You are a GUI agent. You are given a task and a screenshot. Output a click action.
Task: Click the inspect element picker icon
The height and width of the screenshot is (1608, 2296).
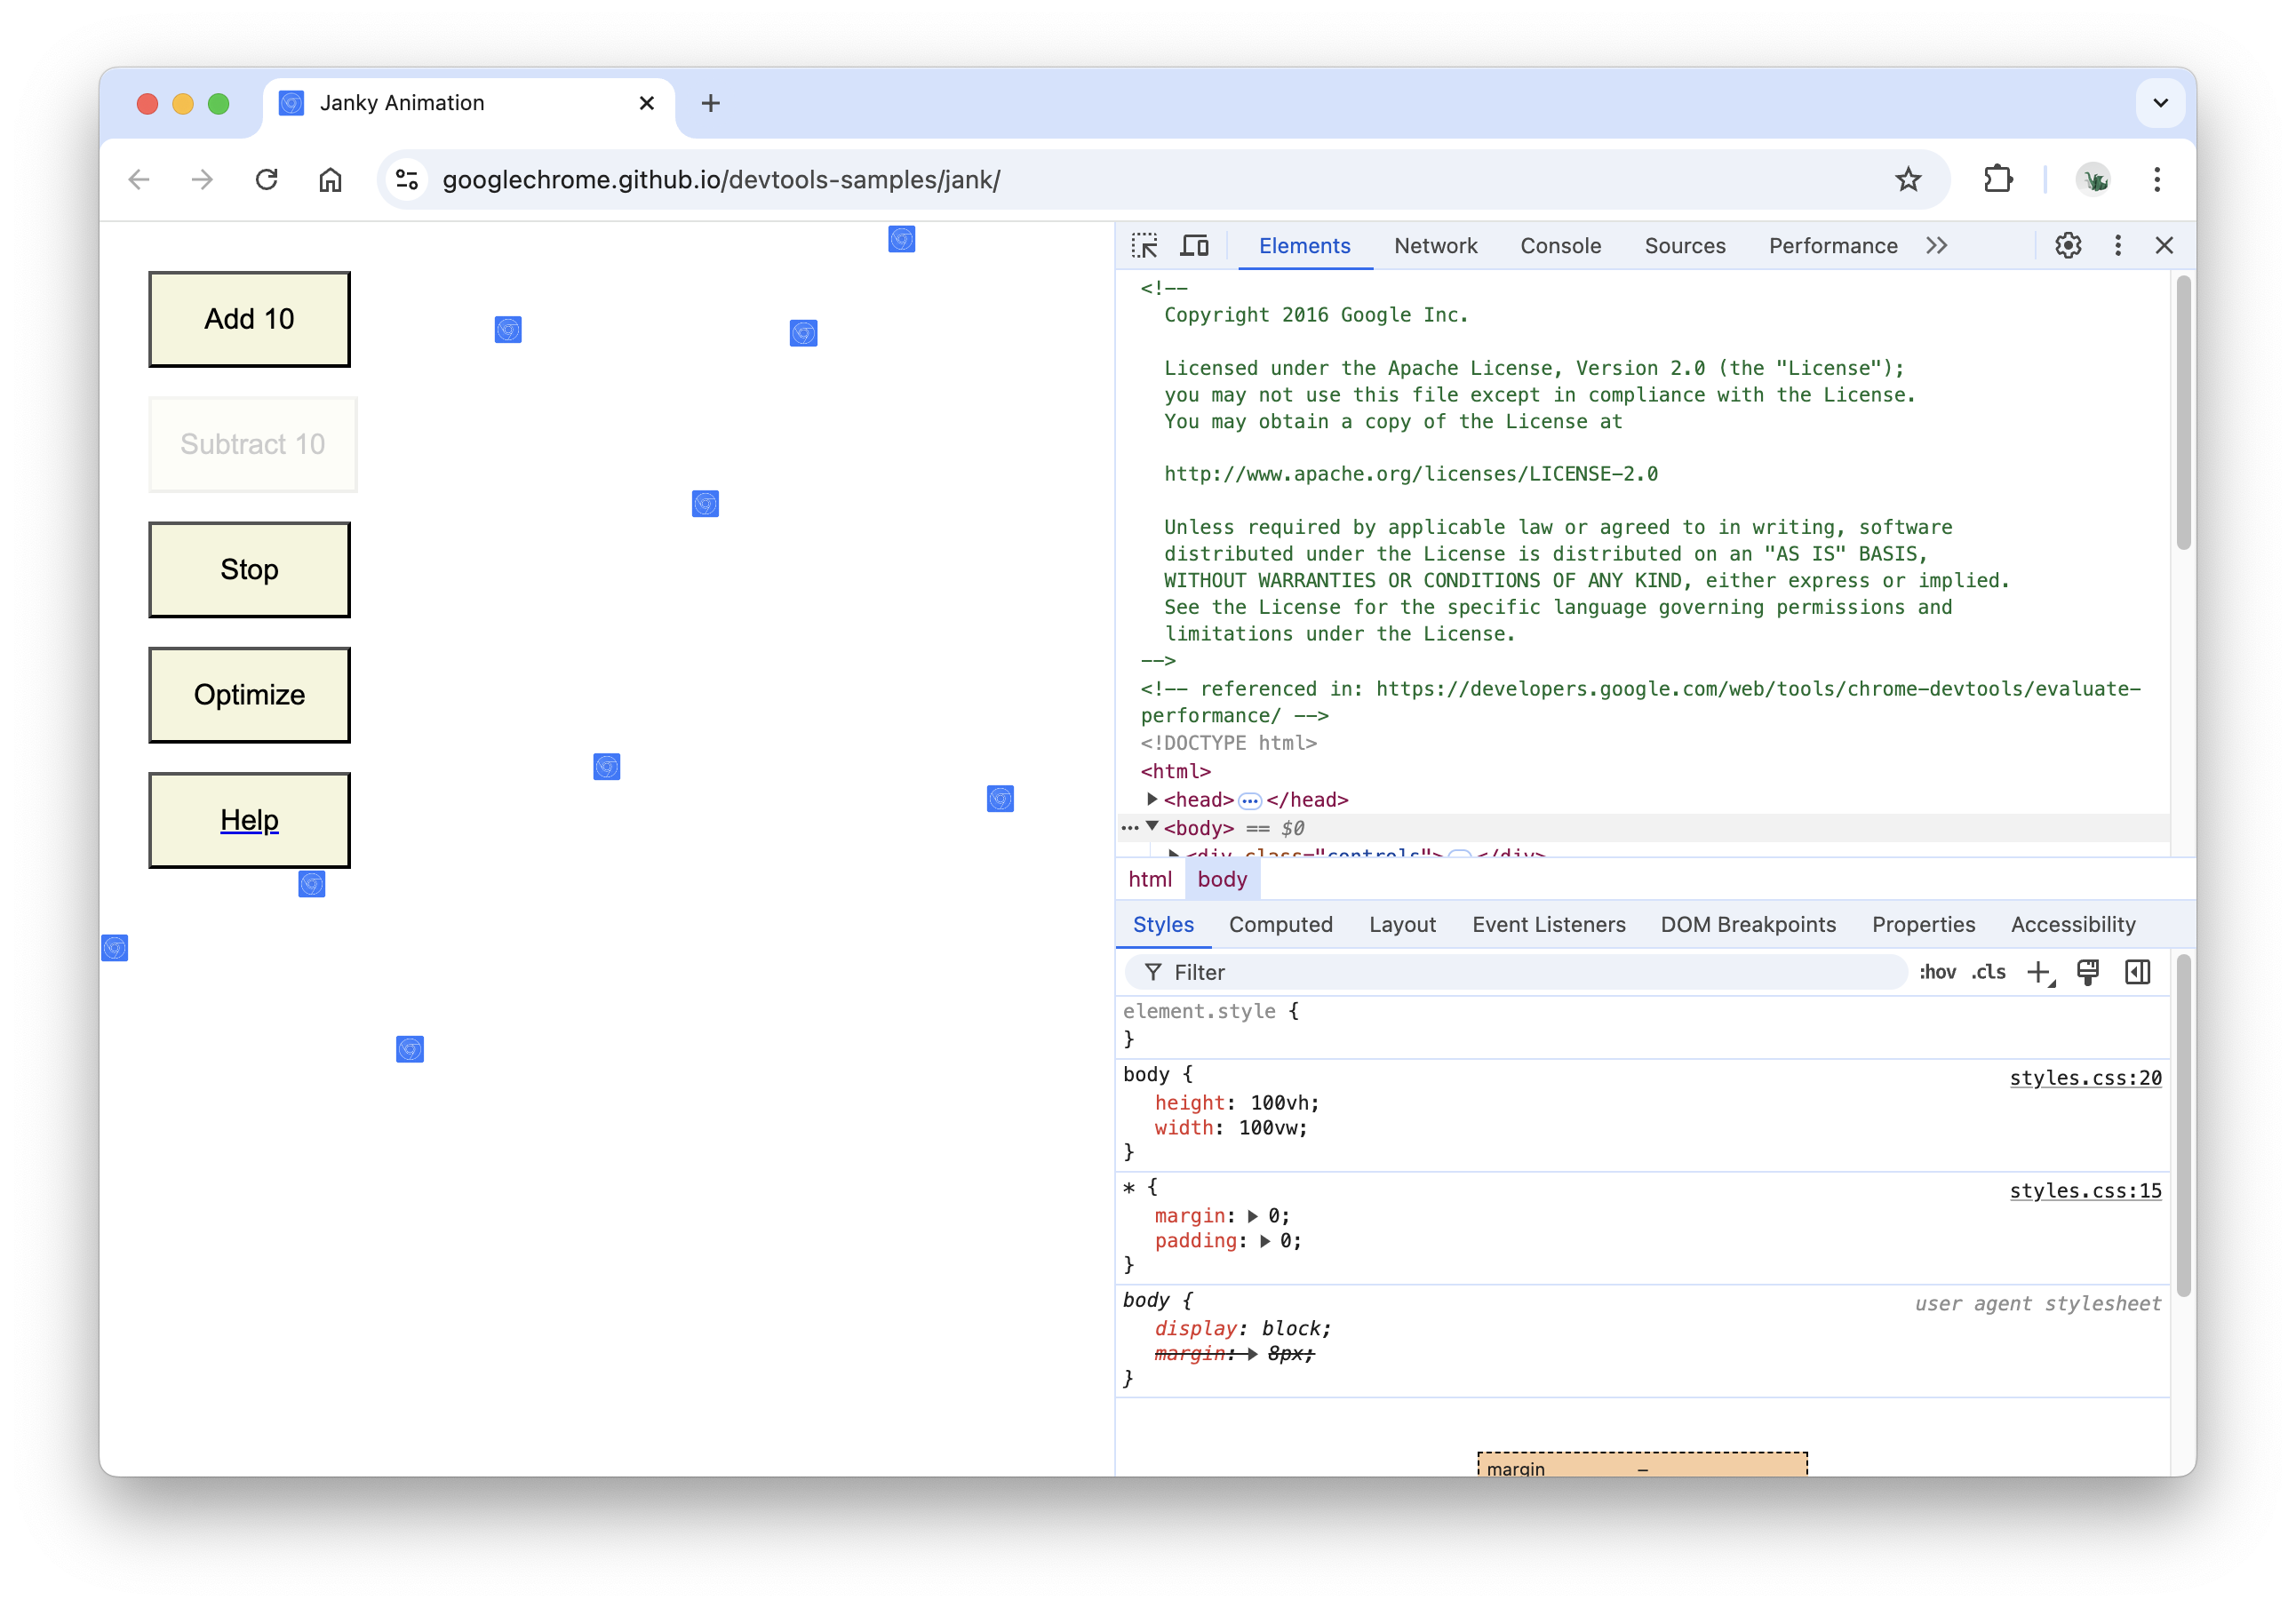(x=1144, y=246)
